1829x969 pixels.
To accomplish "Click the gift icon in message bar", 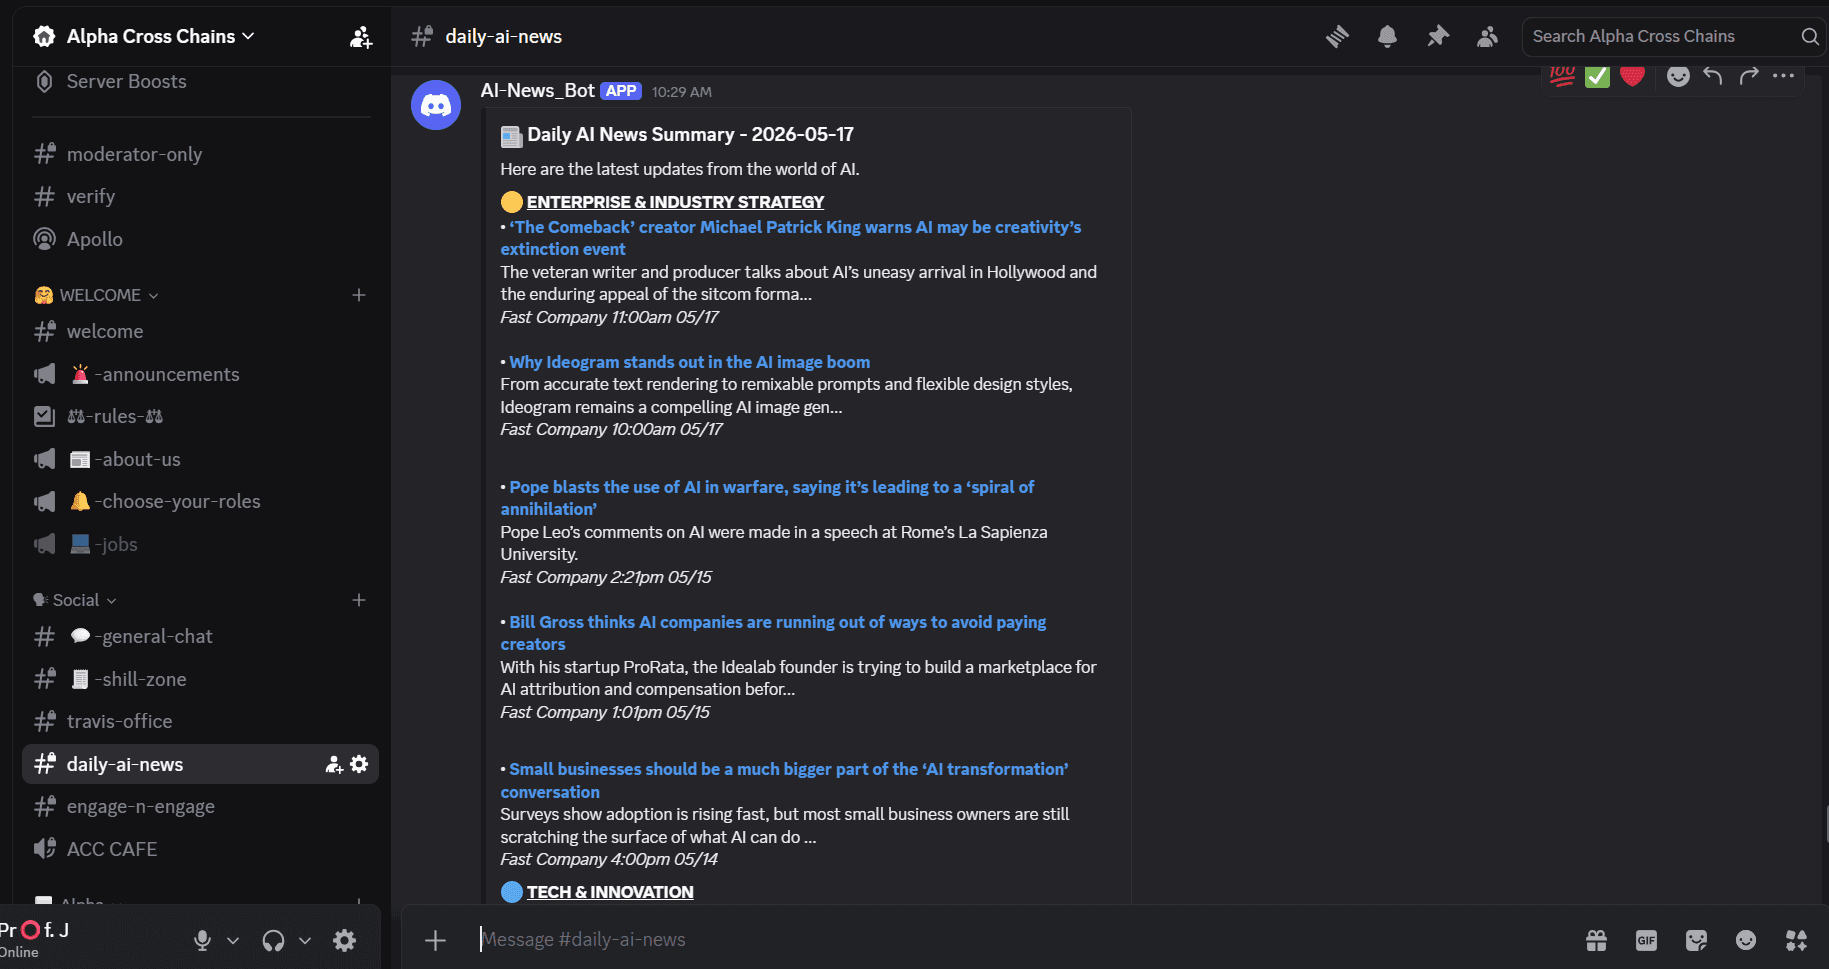I will click(1596, 940).
